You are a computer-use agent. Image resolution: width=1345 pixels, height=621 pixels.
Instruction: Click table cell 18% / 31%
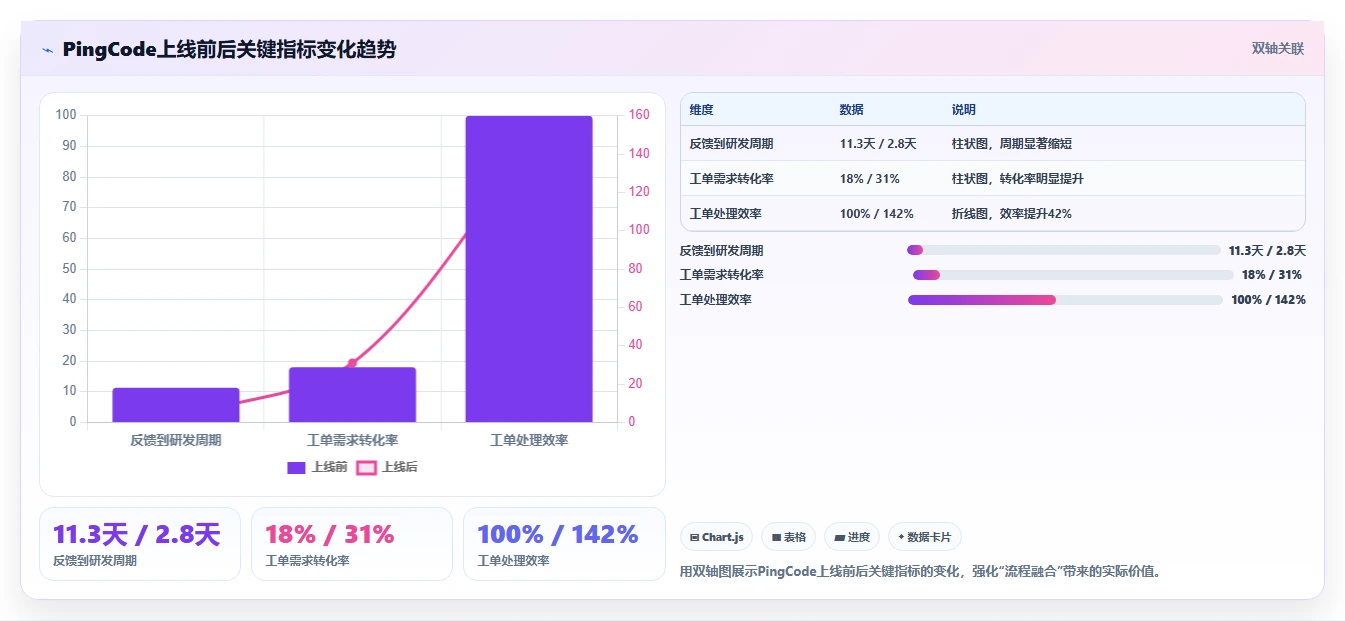click(870, 179)
